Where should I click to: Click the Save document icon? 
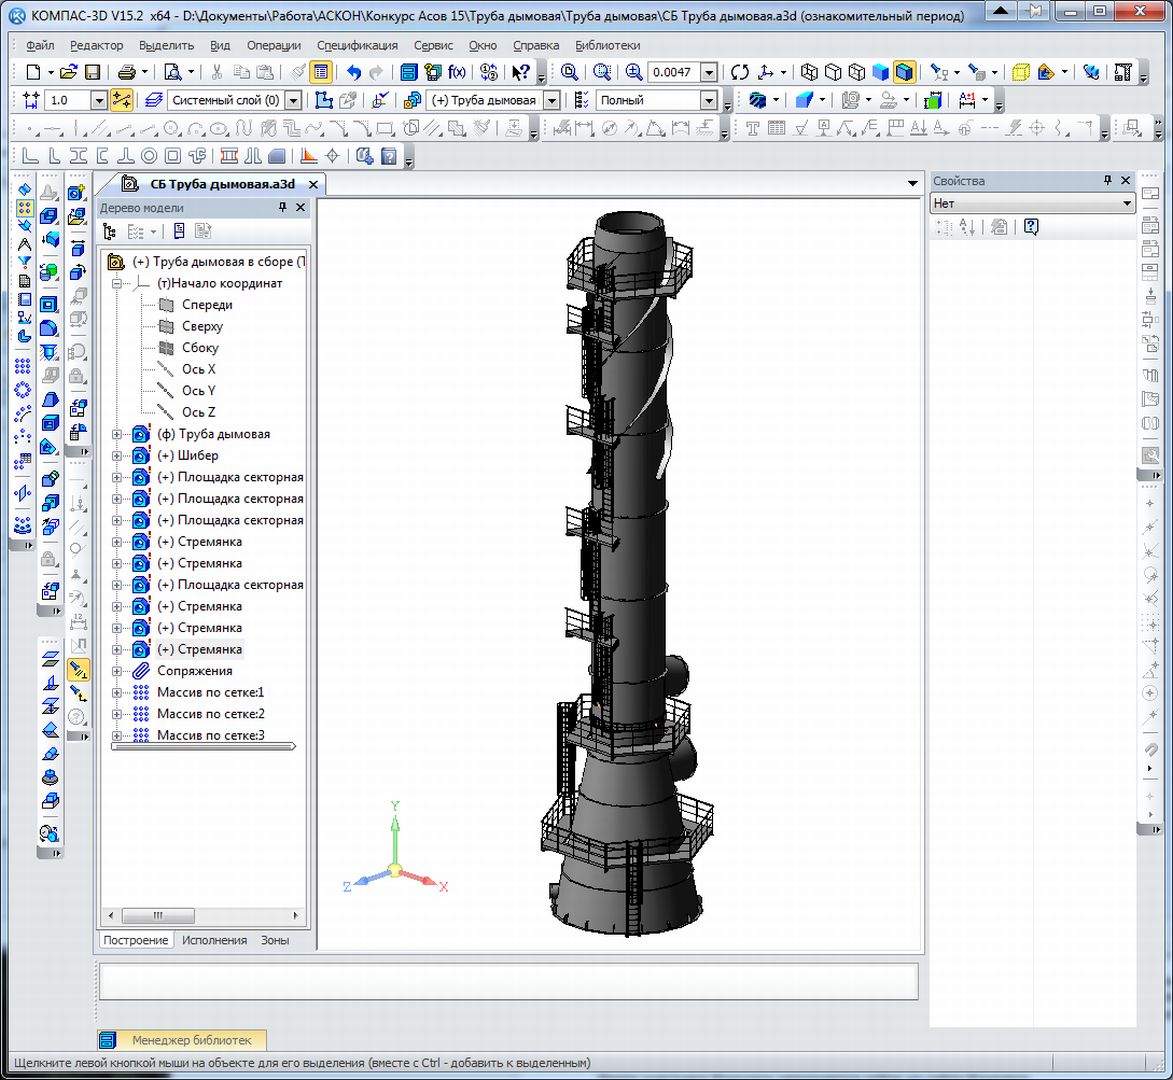[92, 72]
